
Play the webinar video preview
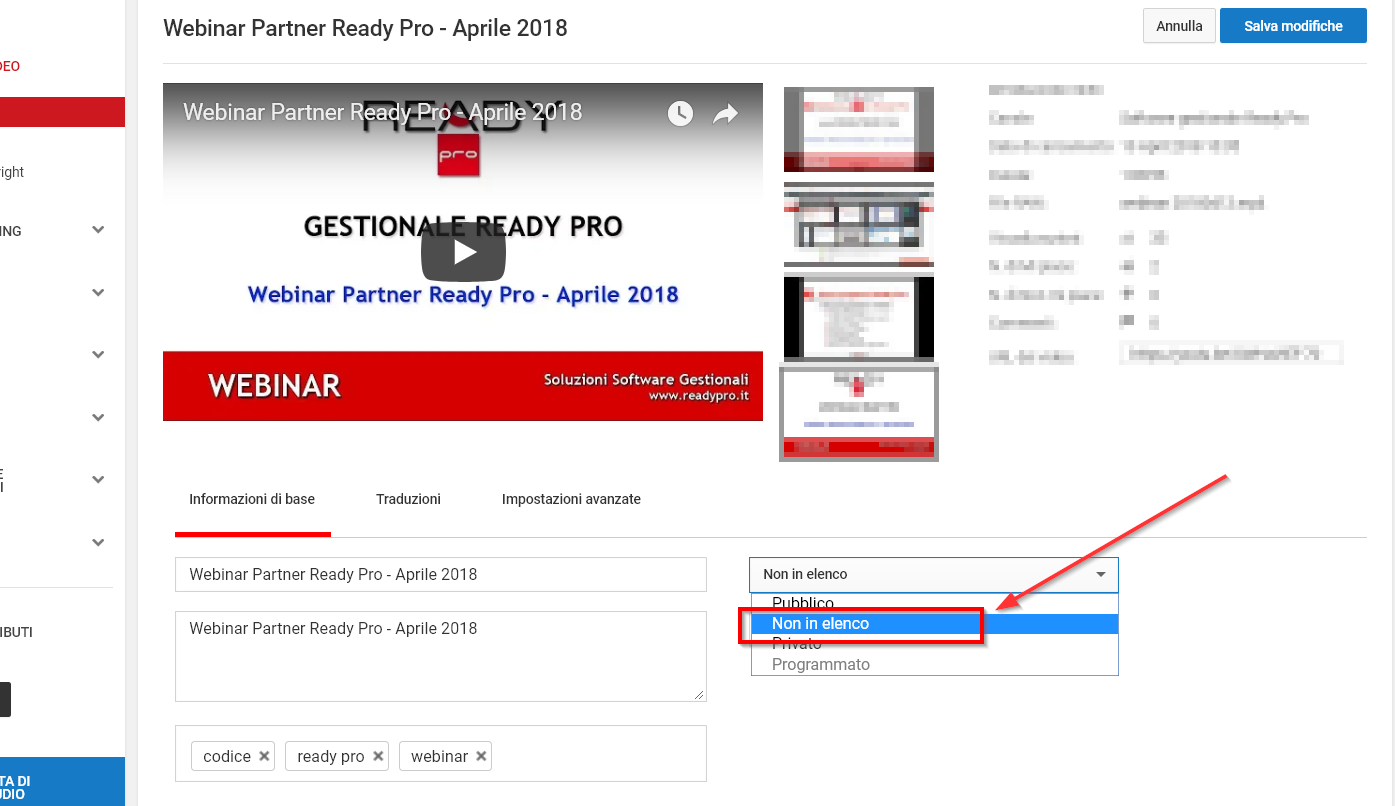463,252
